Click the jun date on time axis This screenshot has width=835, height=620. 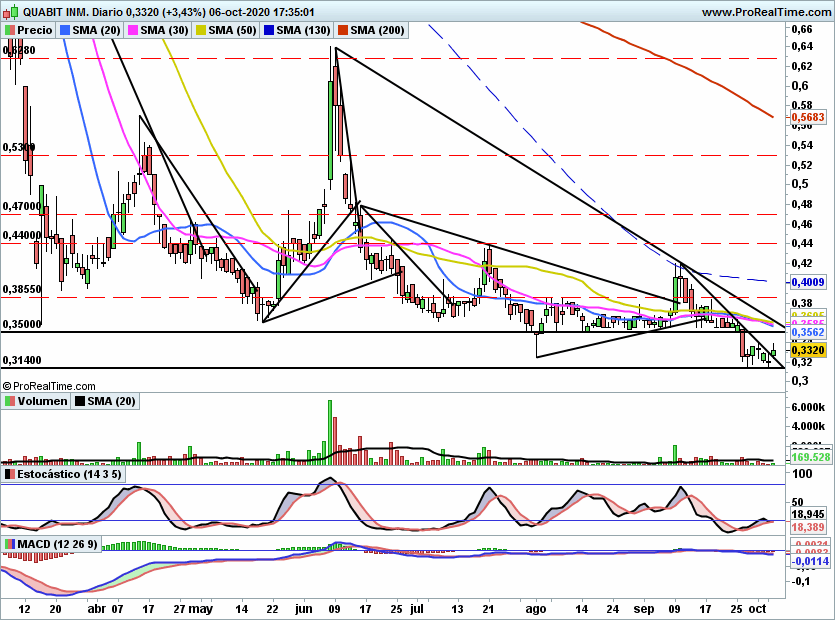tap(304, 608)
